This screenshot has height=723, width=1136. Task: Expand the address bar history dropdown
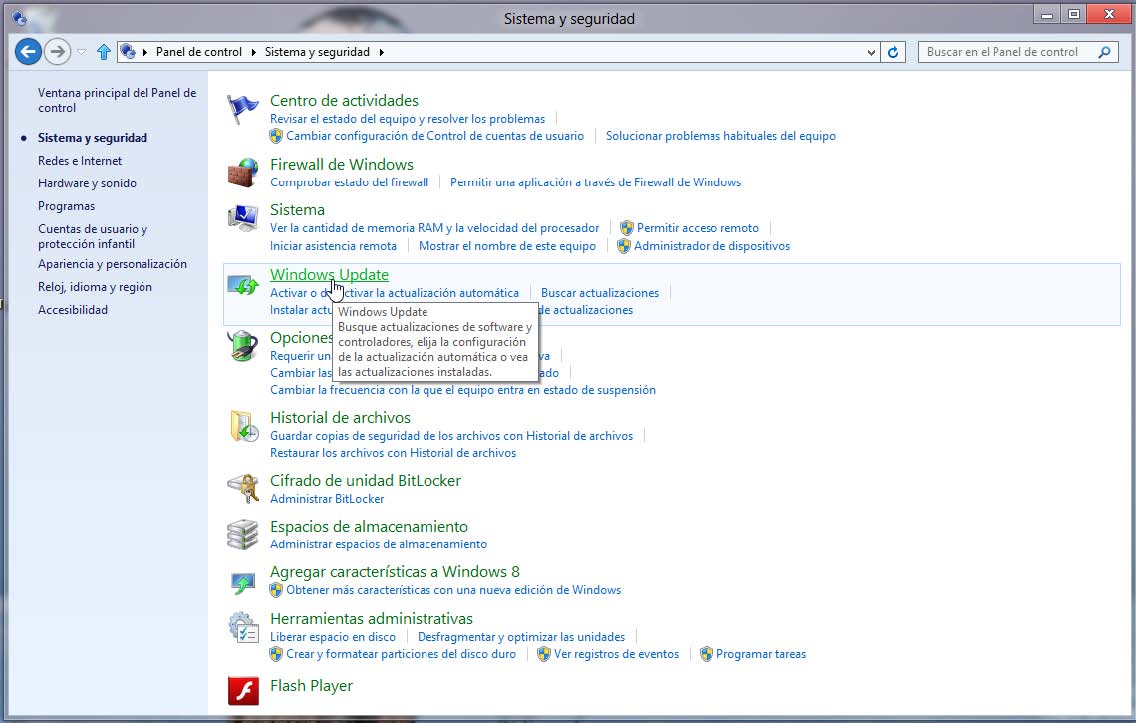pyautogui.click(x=871, y=52)
